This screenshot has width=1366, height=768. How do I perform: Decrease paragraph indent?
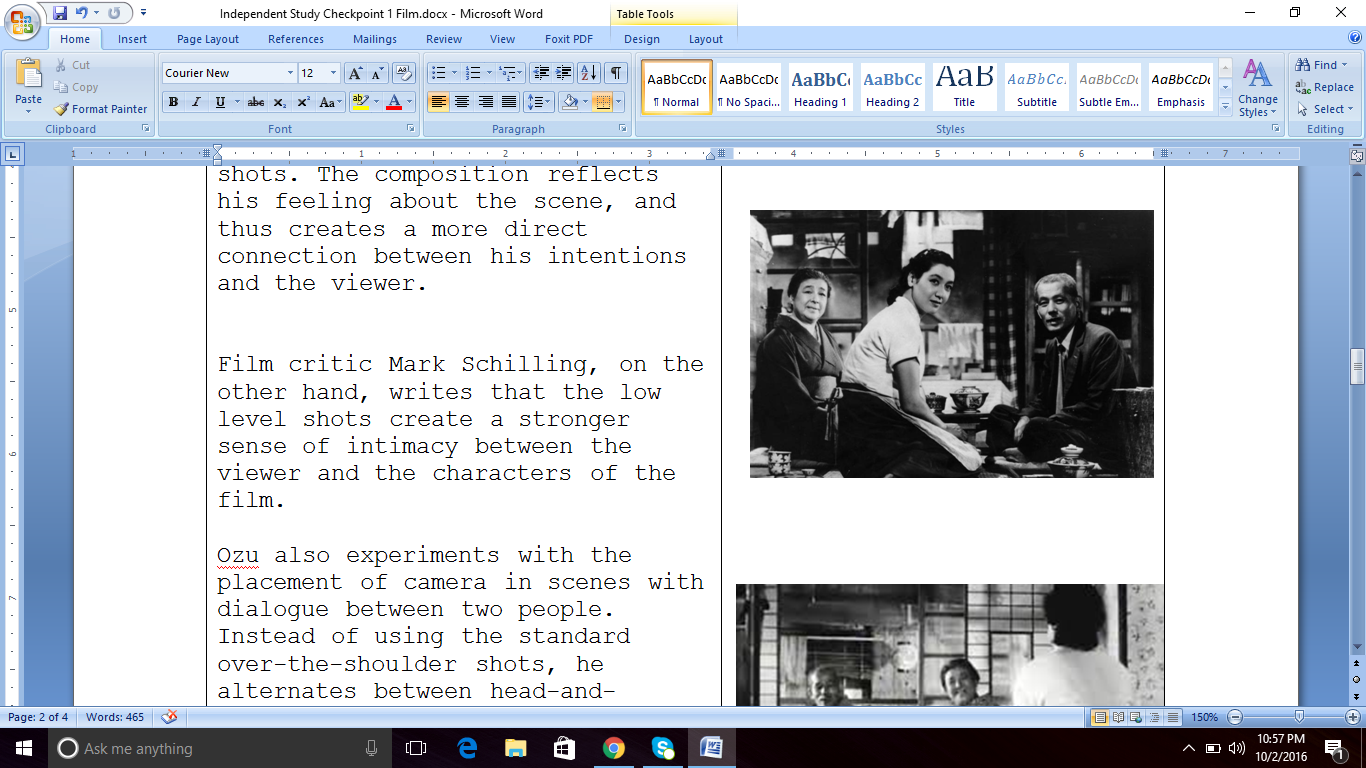[541, 73]
